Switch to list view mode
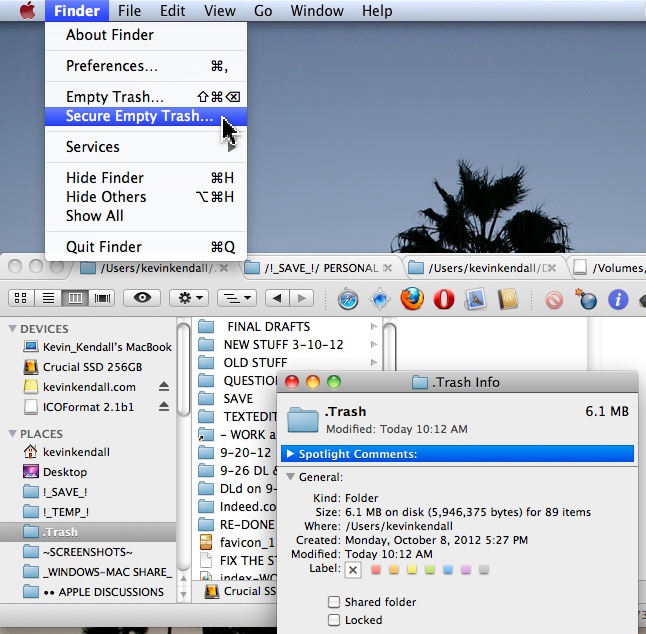 point(47,298)
